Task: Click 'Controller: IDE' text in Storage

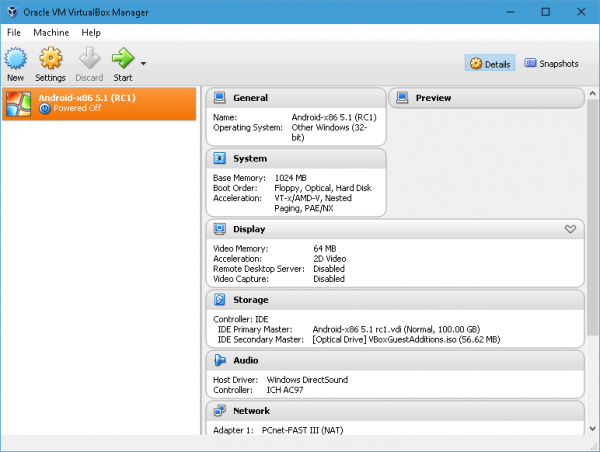Action: click(x=241, y=319)
